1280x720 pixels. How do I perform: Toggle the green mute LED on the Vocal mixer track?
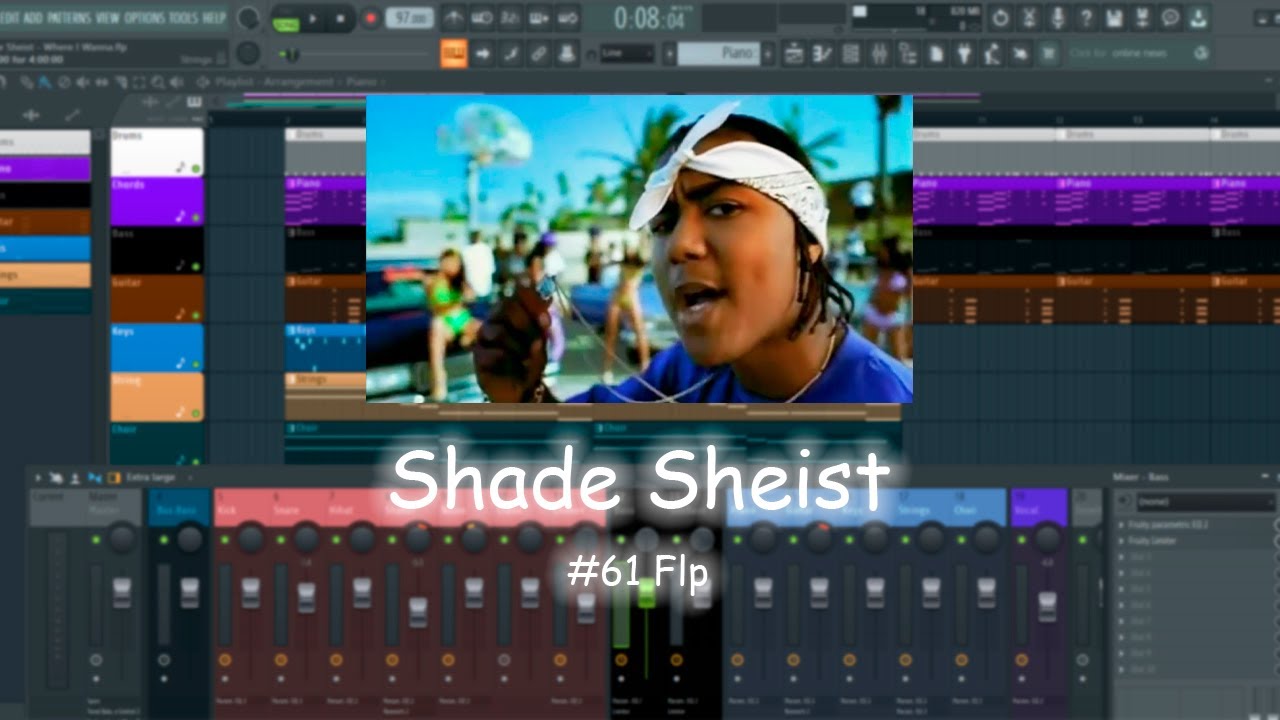point(1023,540)
